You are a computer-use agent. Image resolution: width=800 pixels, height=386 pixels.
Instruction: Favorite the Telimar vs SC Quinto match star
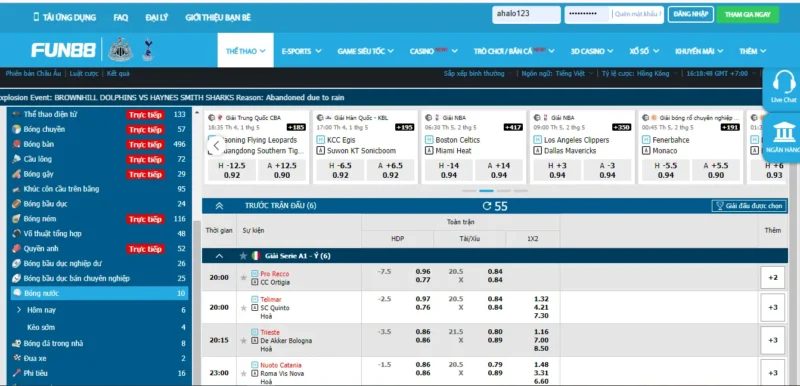(x=243, y=307)
